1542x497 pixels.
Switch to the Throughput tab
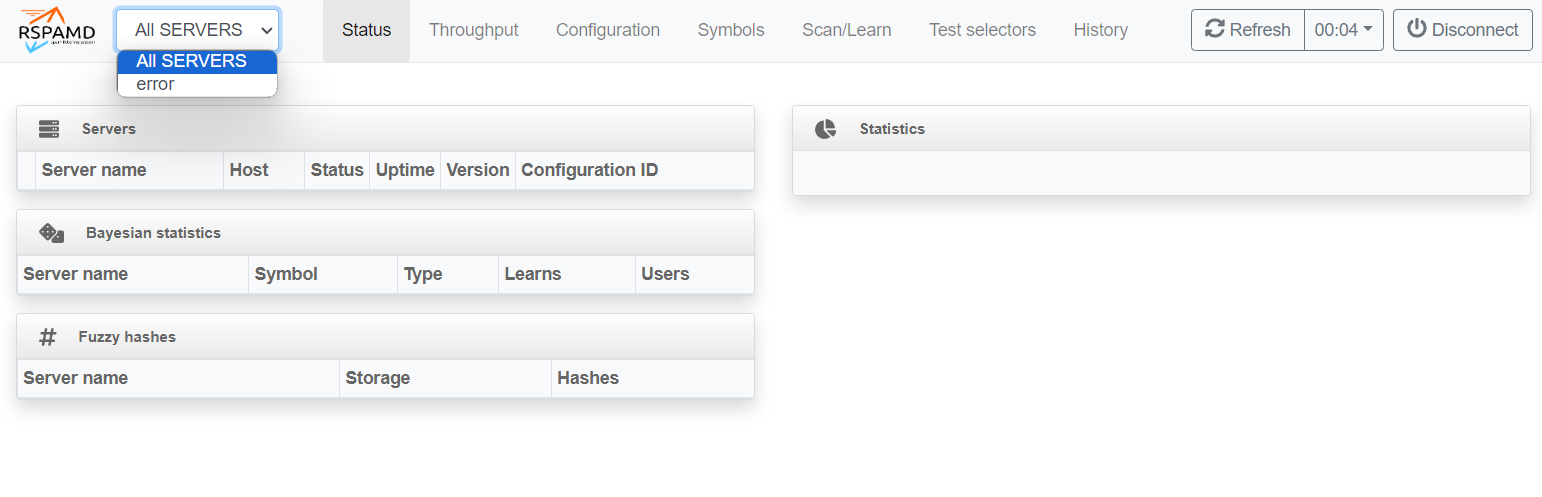(x=473, y=30)
